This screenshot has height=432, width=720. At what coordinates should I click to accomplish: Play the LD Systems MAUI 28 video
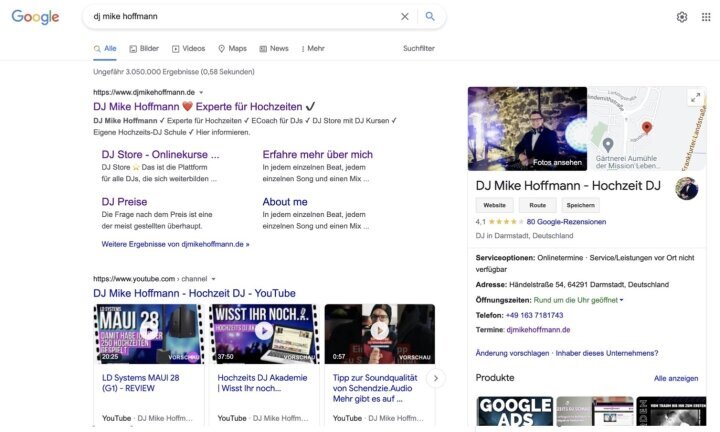(x=148, y=331)
